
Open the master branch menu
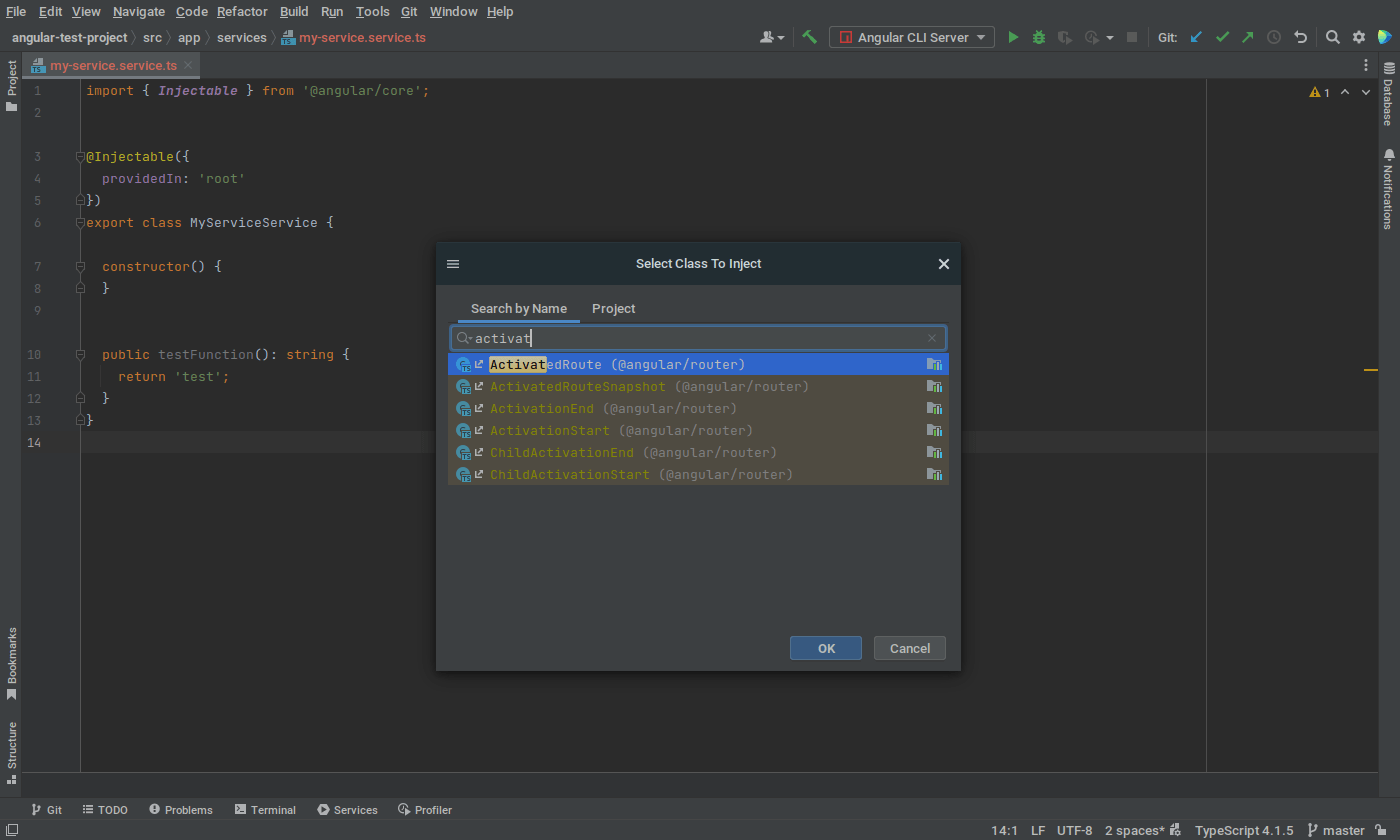click(x=1342, y=830)
